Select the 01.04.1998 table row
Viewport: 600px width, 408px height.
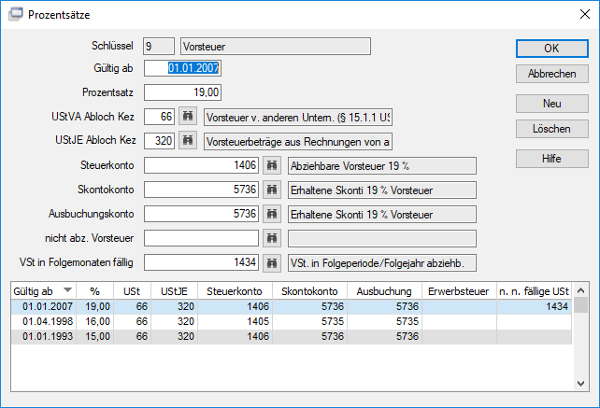coord(291,322)
